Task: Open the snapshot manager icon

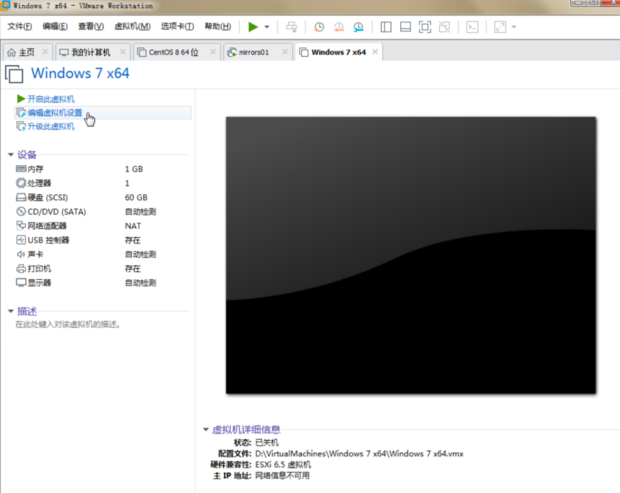Action: click(358, 27)
